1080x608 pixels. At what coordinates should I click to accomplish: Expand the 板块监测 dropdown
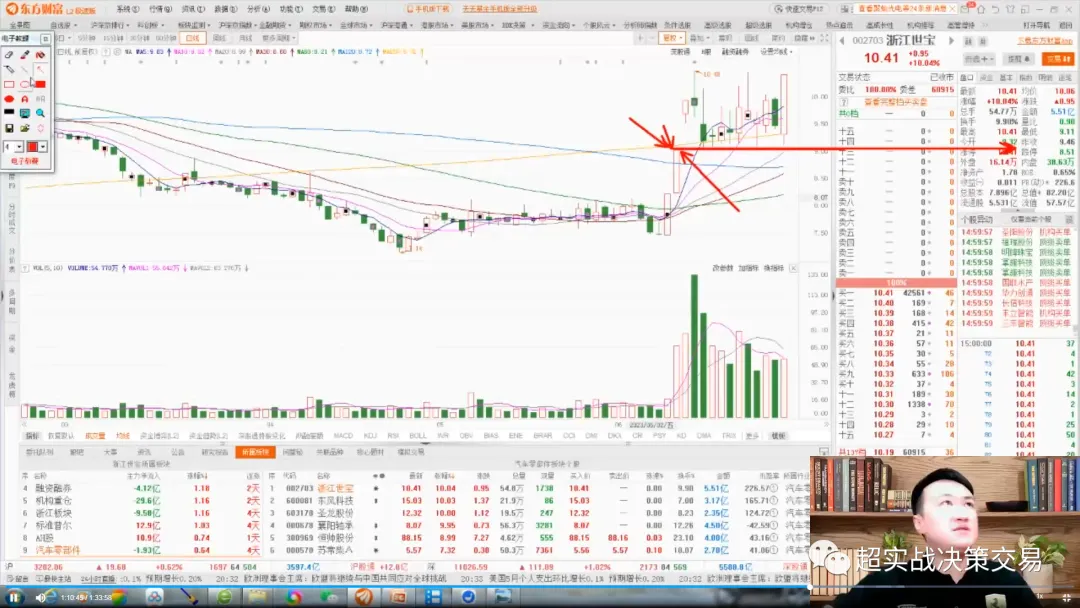(x=194, y=25)
